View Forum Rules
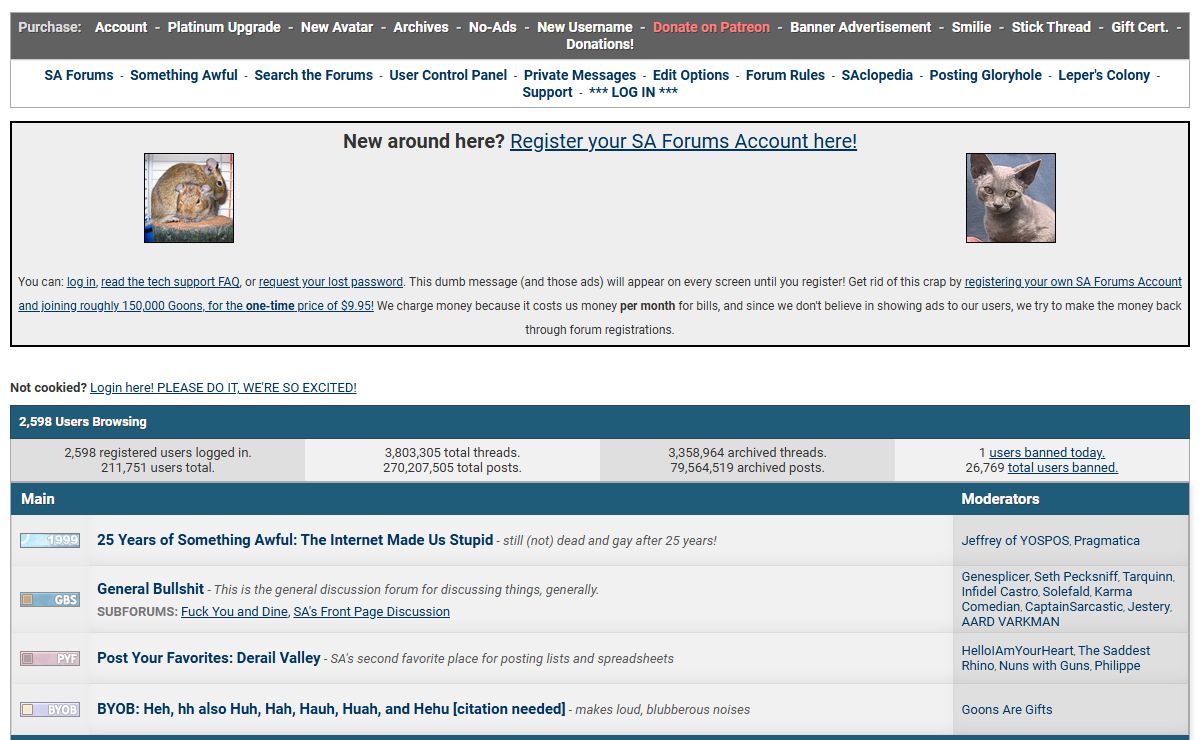 (x=785, y=75)
